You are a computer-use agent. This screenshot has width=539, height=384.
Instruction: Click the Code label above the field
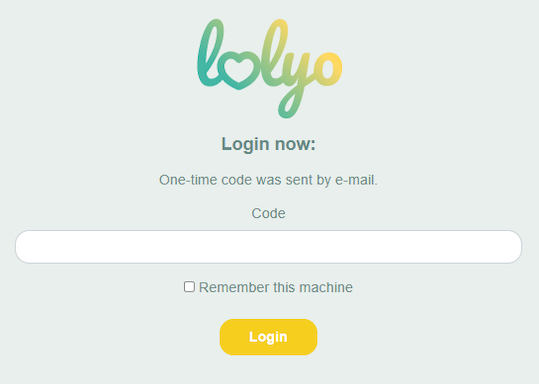point(268,213)
